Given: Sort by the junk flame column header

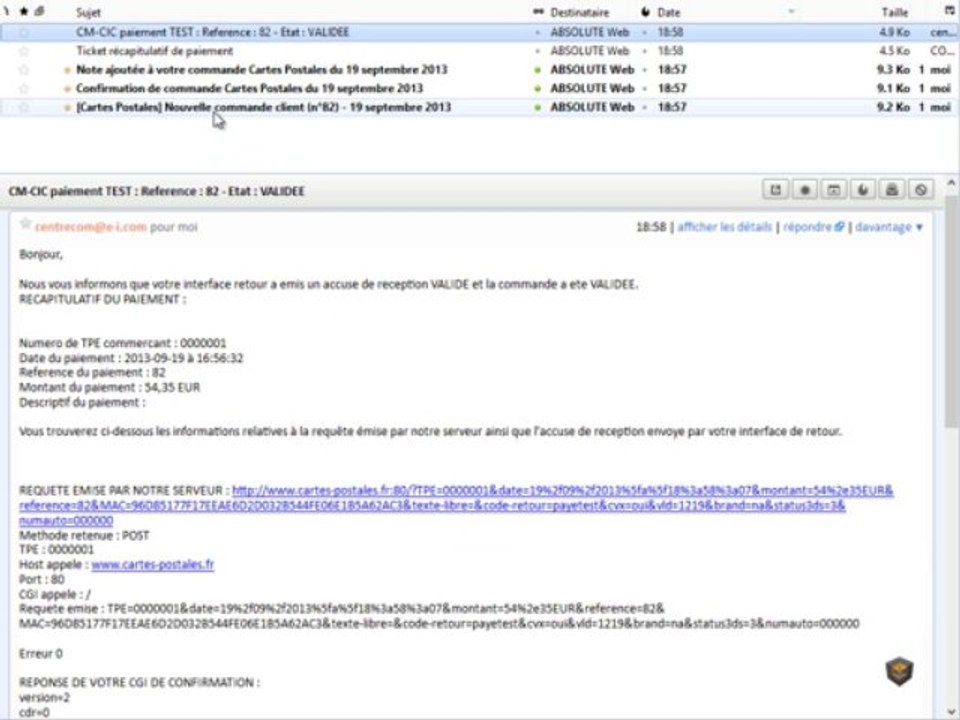Looking at the screenshot, I should (645, 12).
